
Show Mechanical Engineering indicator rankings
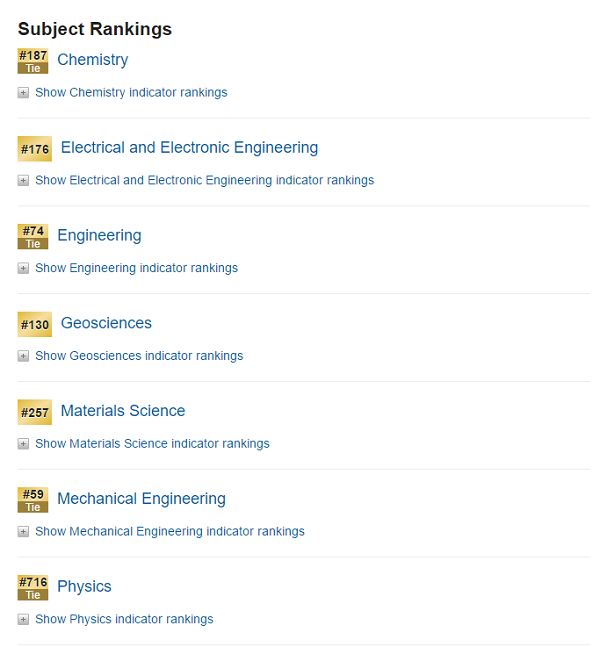pyautogui.click(x=169, y=531)
